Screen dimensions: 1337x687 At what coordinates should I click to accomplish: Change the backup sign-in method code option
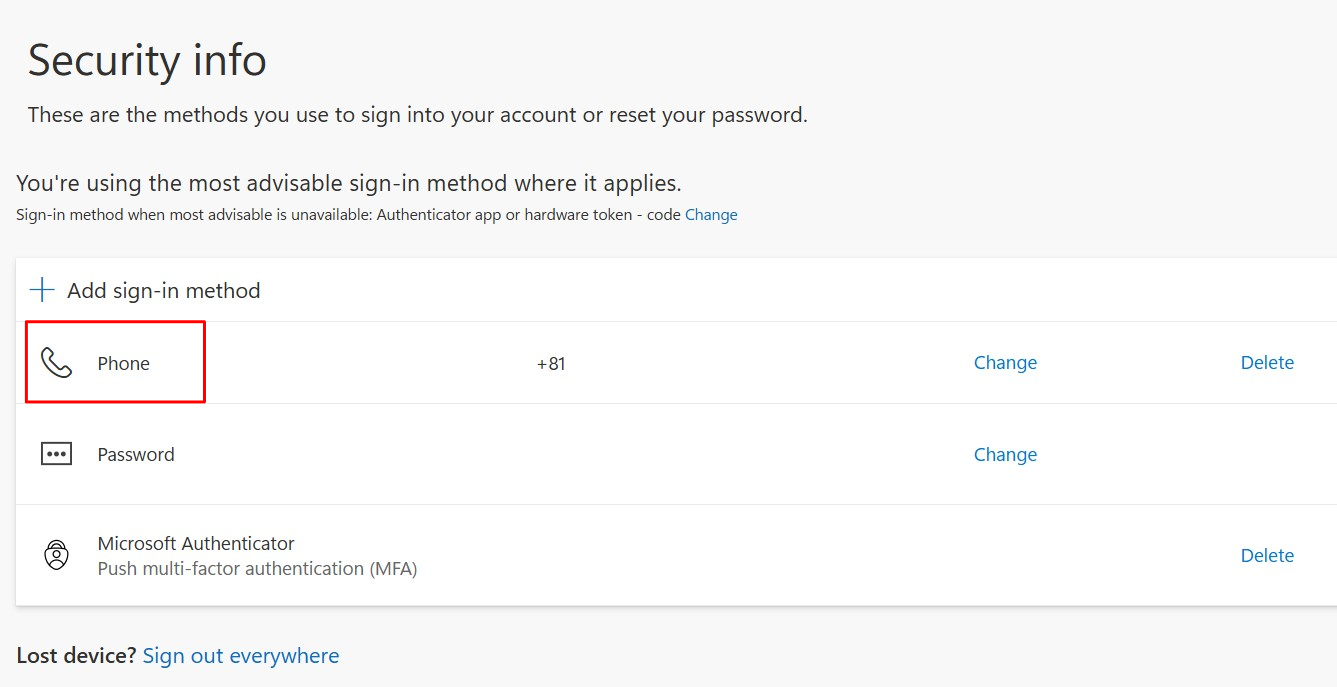(711, 214)
